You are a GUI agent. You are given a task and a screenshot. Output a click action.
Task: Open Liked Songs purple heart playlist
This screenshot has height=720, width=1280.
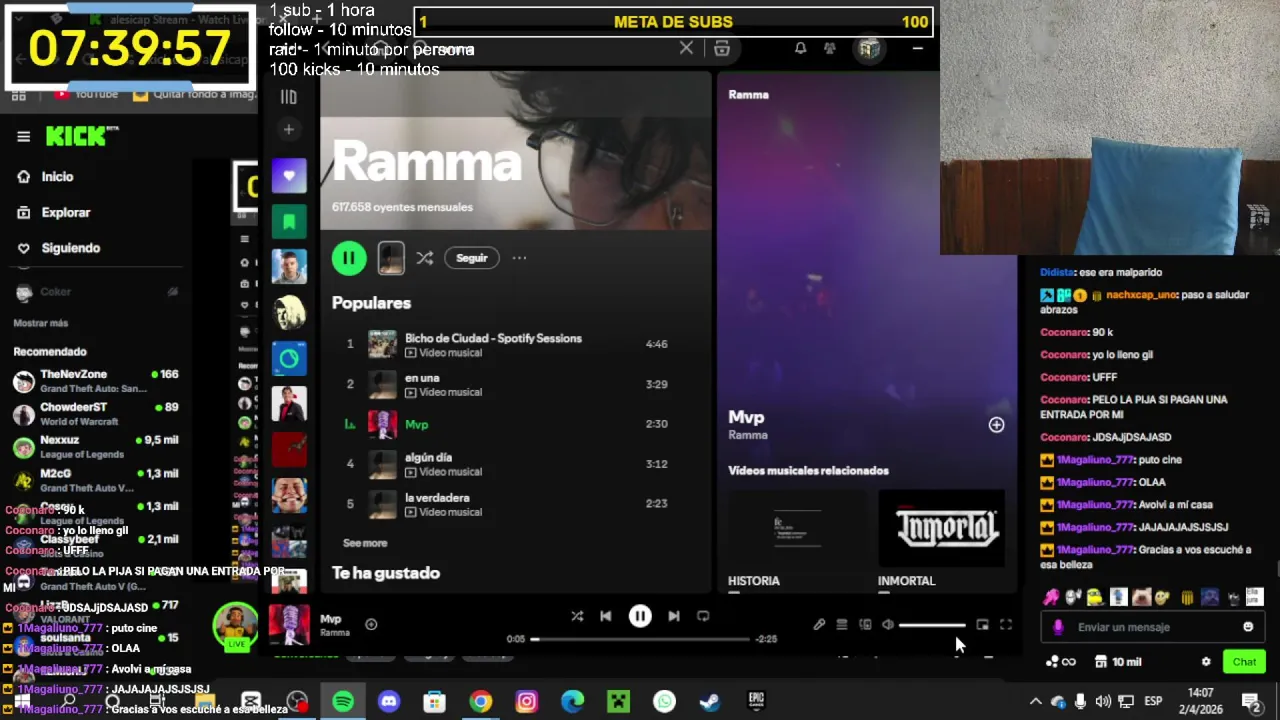(289, 176)
